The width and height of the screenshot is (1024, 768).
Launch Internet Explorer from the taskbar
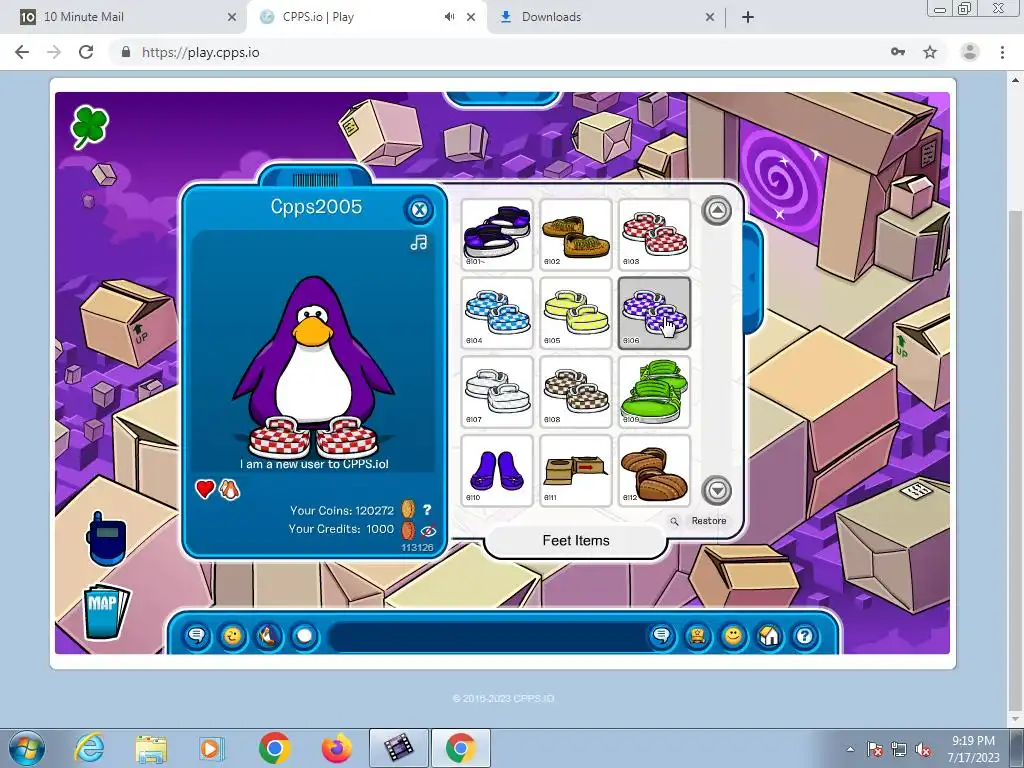[x=89, y=748]
